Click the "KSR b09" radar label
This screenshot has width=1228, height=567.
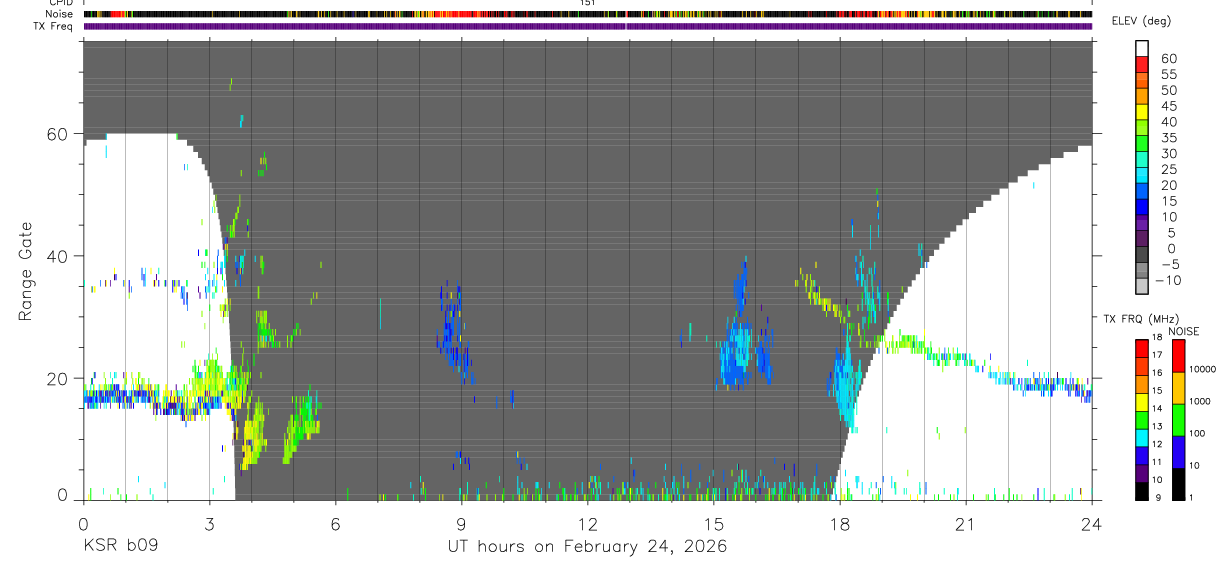pyautogui.click(x=119, y=547)
